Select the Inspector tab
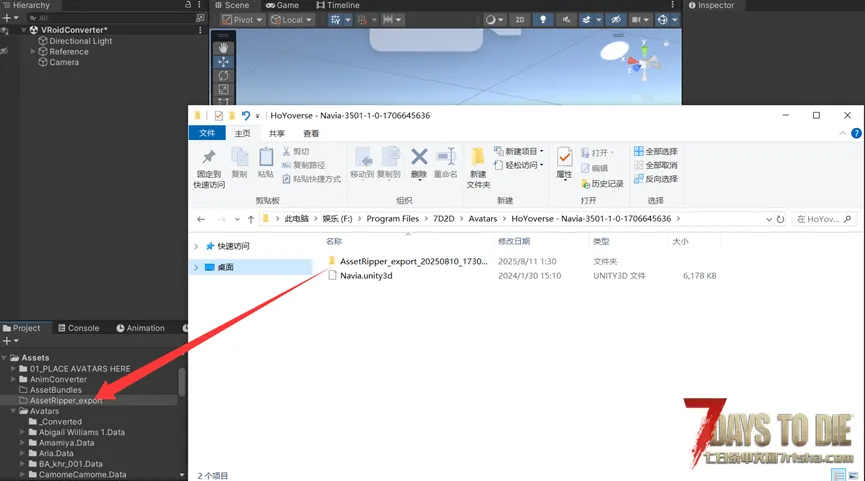This screenshot has height=481, width=865. coord(712,5)
